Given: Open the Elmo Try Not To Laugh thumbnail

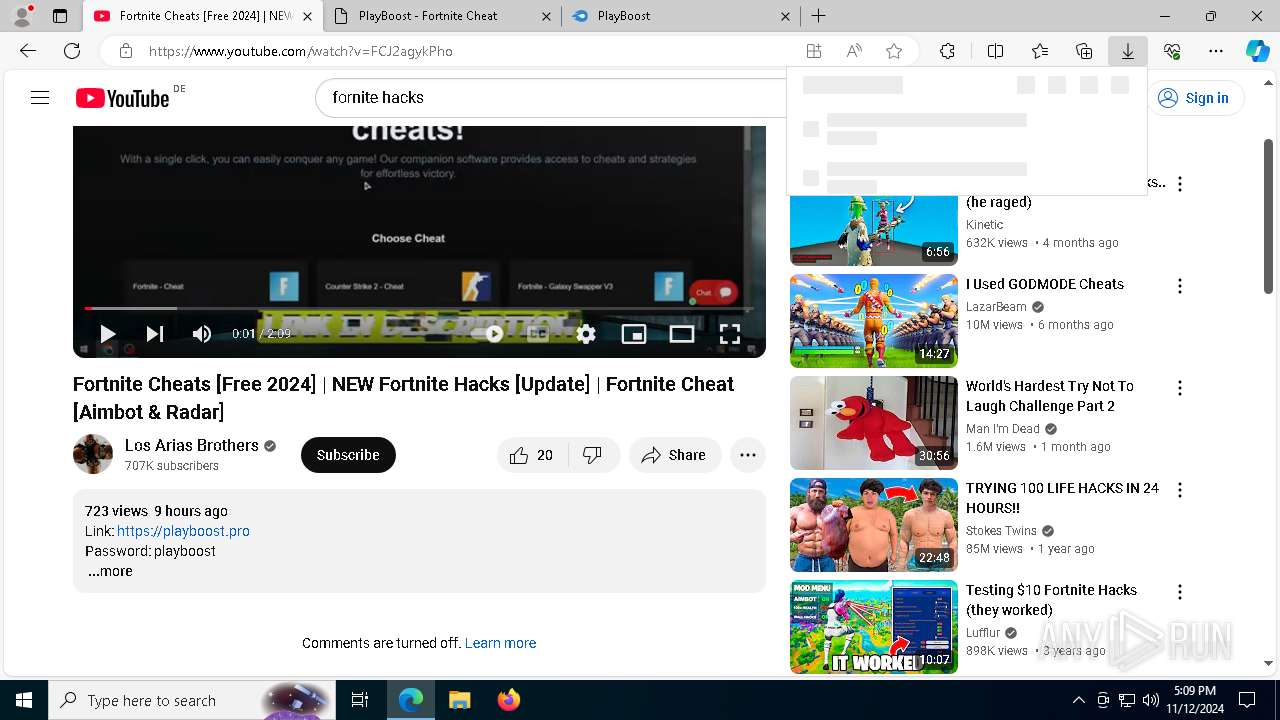Looking at the screenshot, I should point(874,423).
